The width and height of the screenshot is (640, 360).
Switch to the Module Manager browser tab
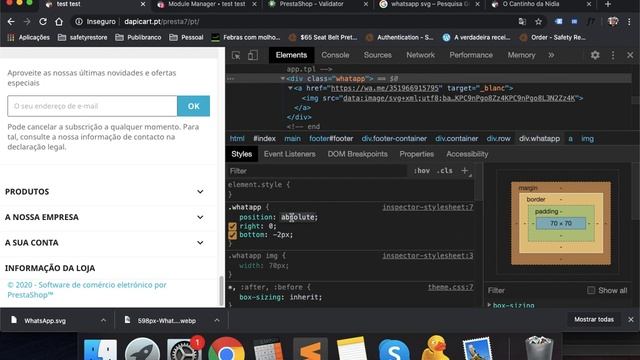[x=207, y=4]
